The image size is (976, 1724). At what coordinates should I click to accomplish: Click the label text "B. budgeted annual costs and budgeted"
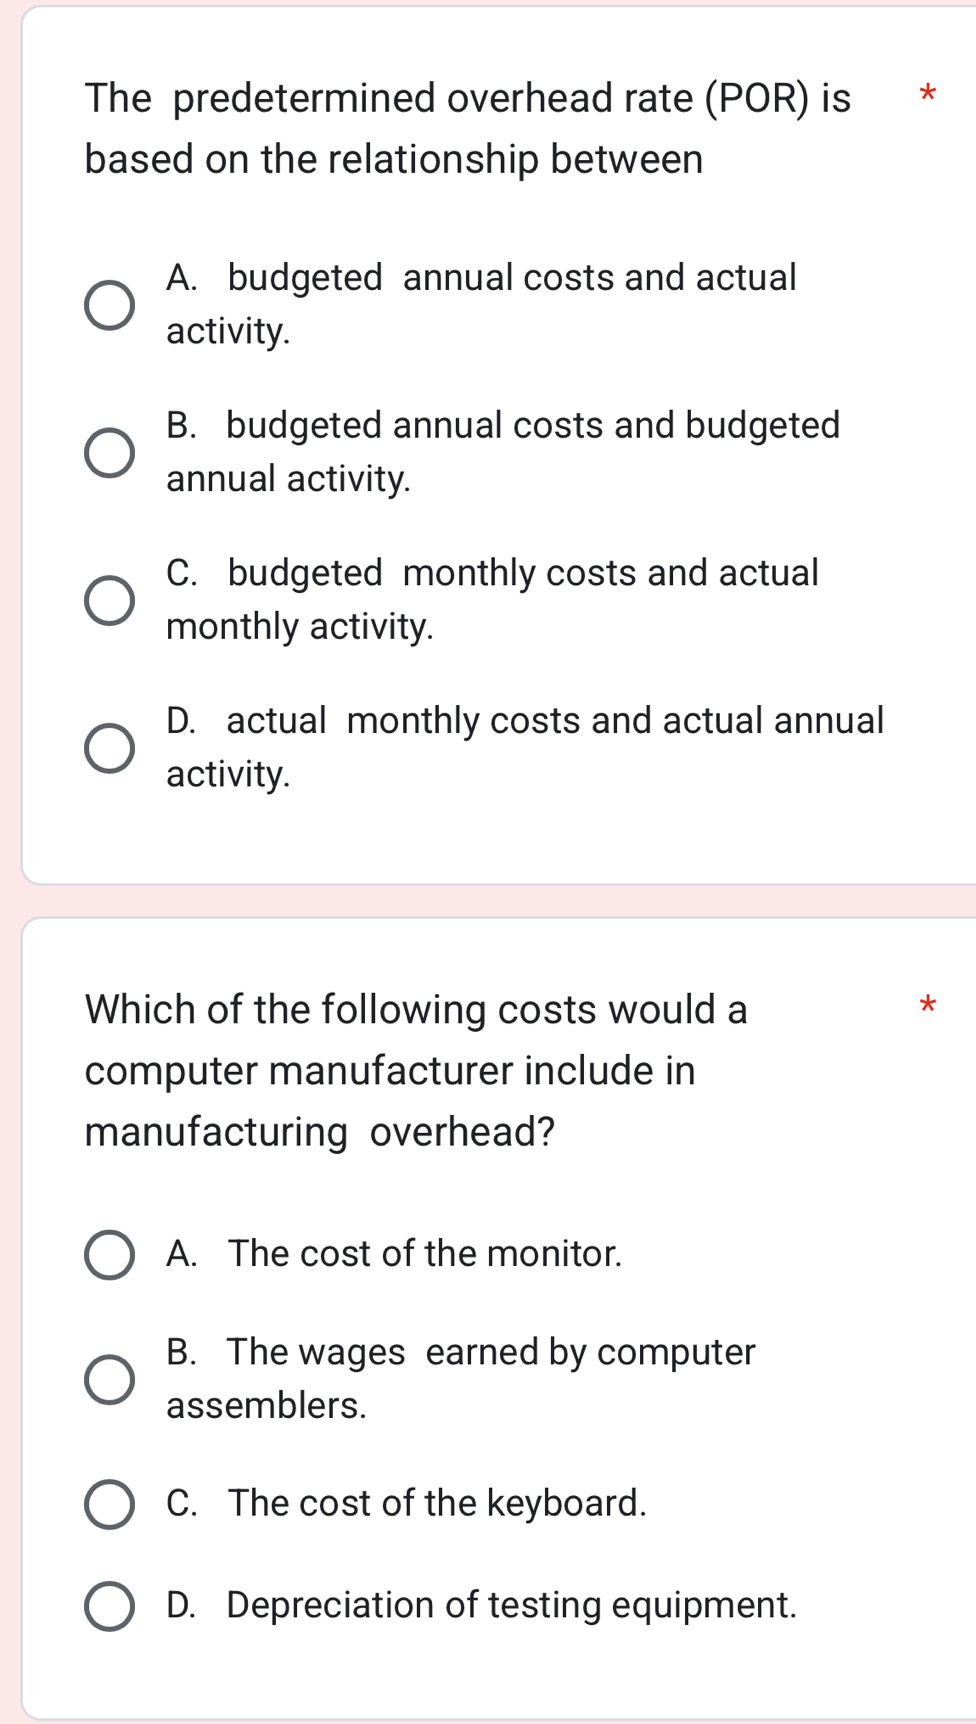click(503, 426)
